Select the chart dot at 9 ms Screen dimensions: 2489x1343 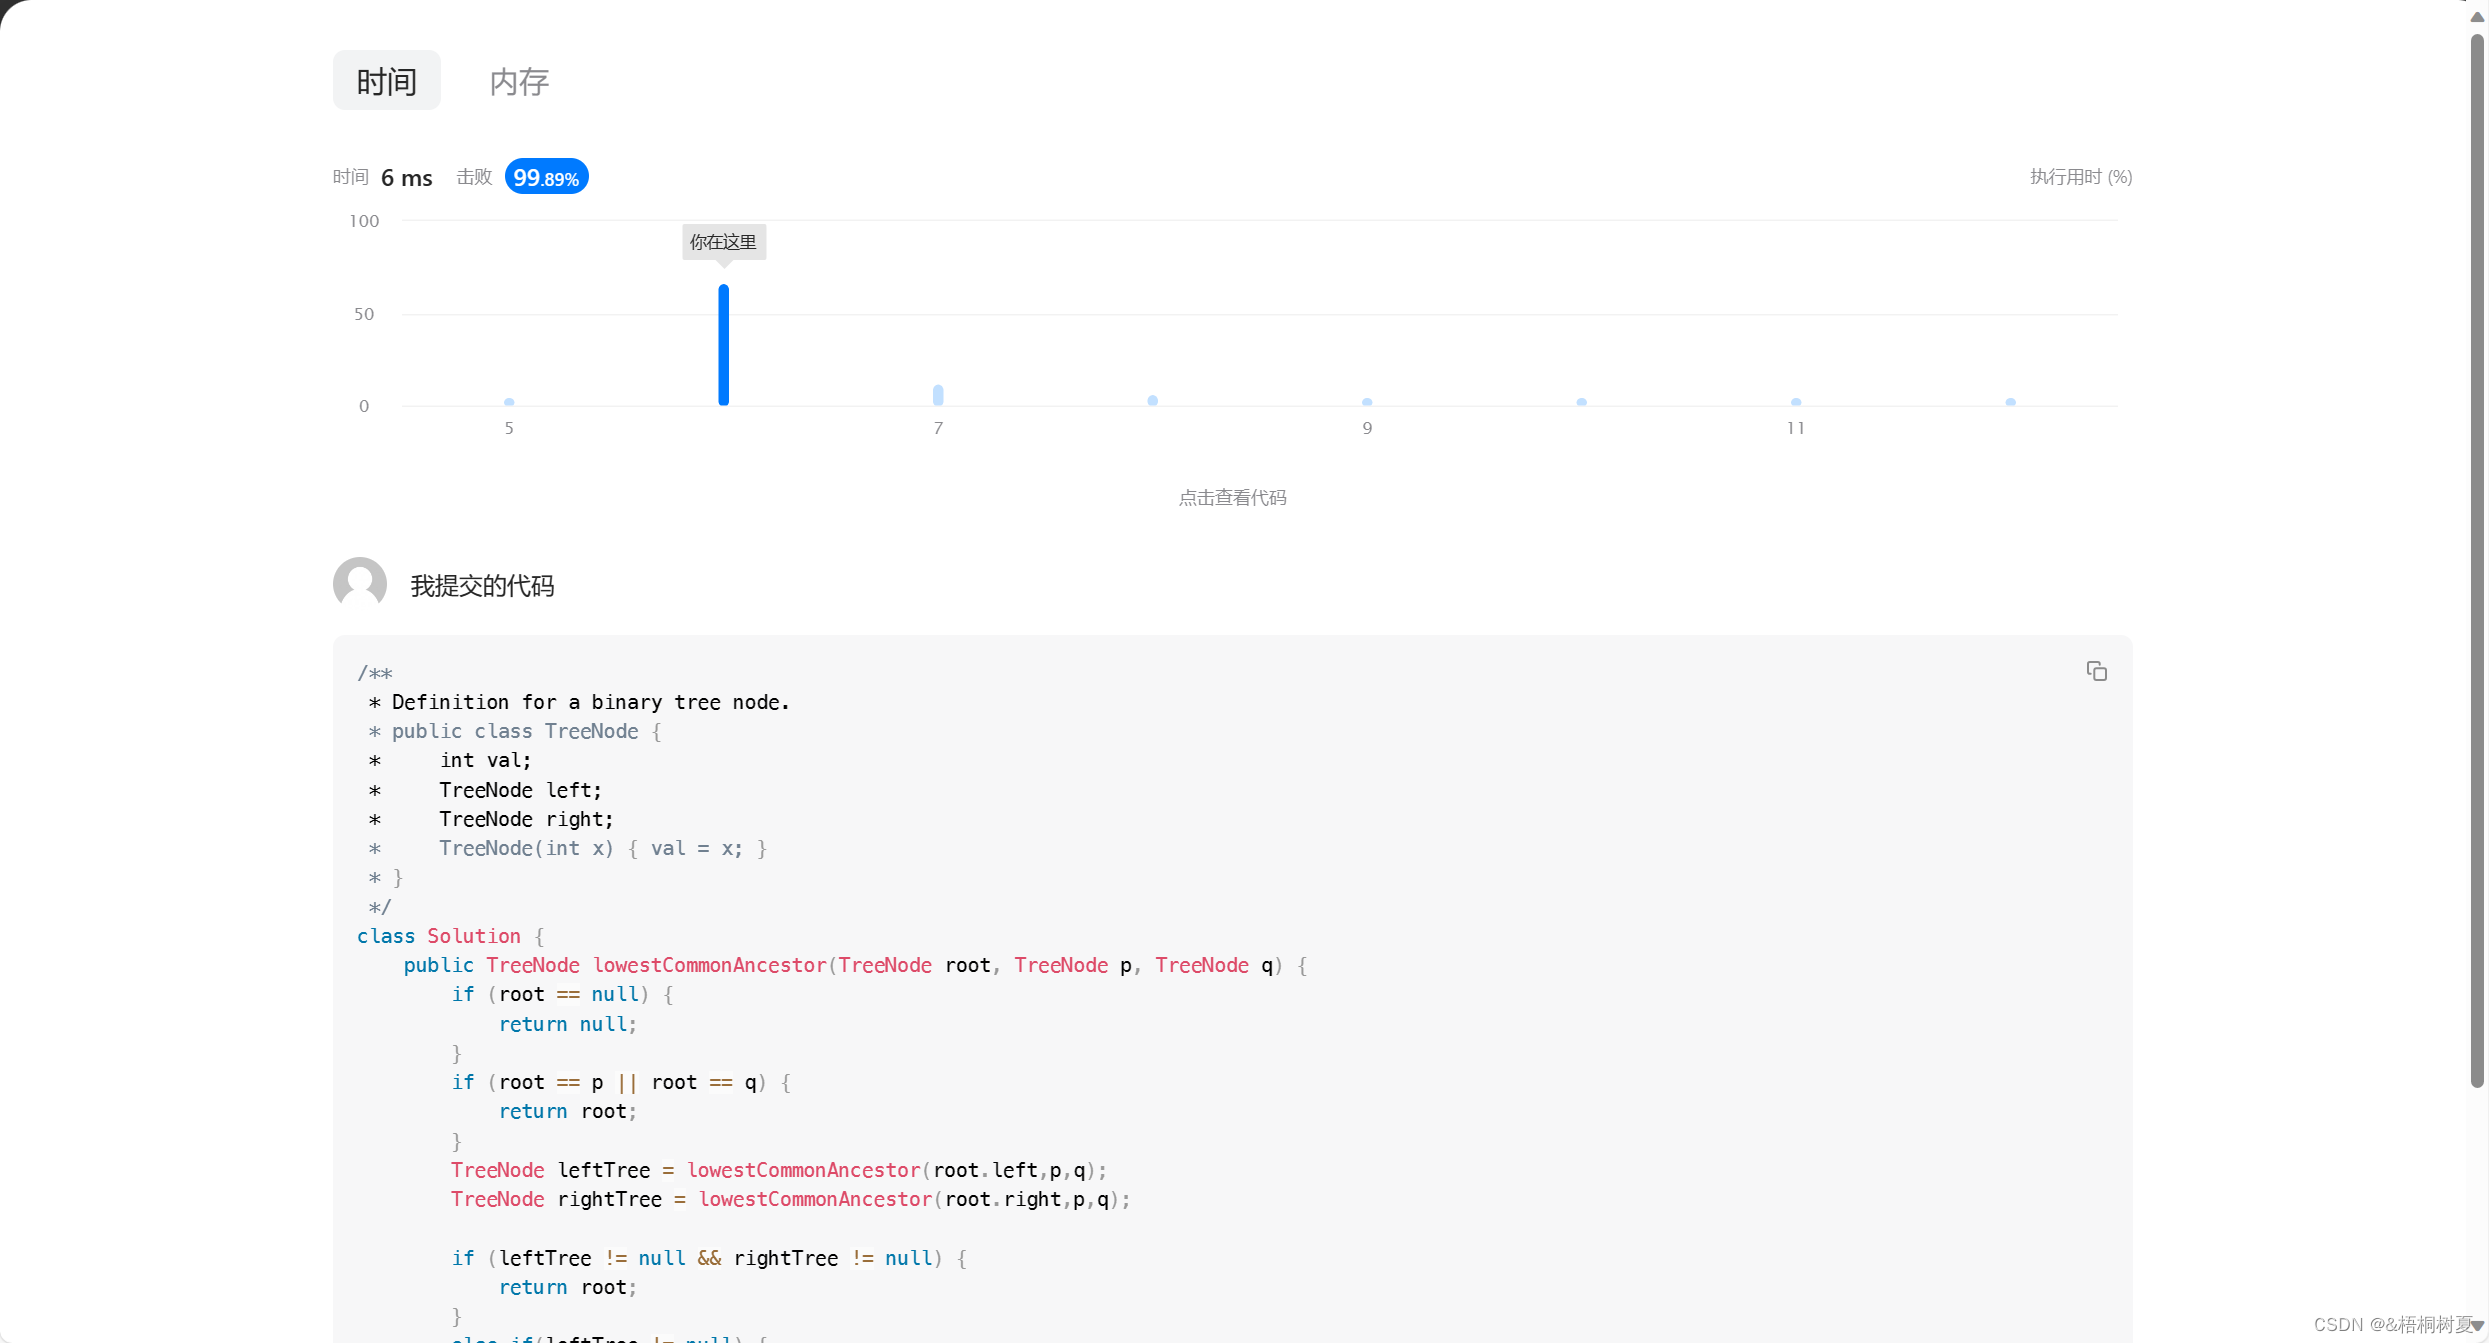pos(1367,402)
